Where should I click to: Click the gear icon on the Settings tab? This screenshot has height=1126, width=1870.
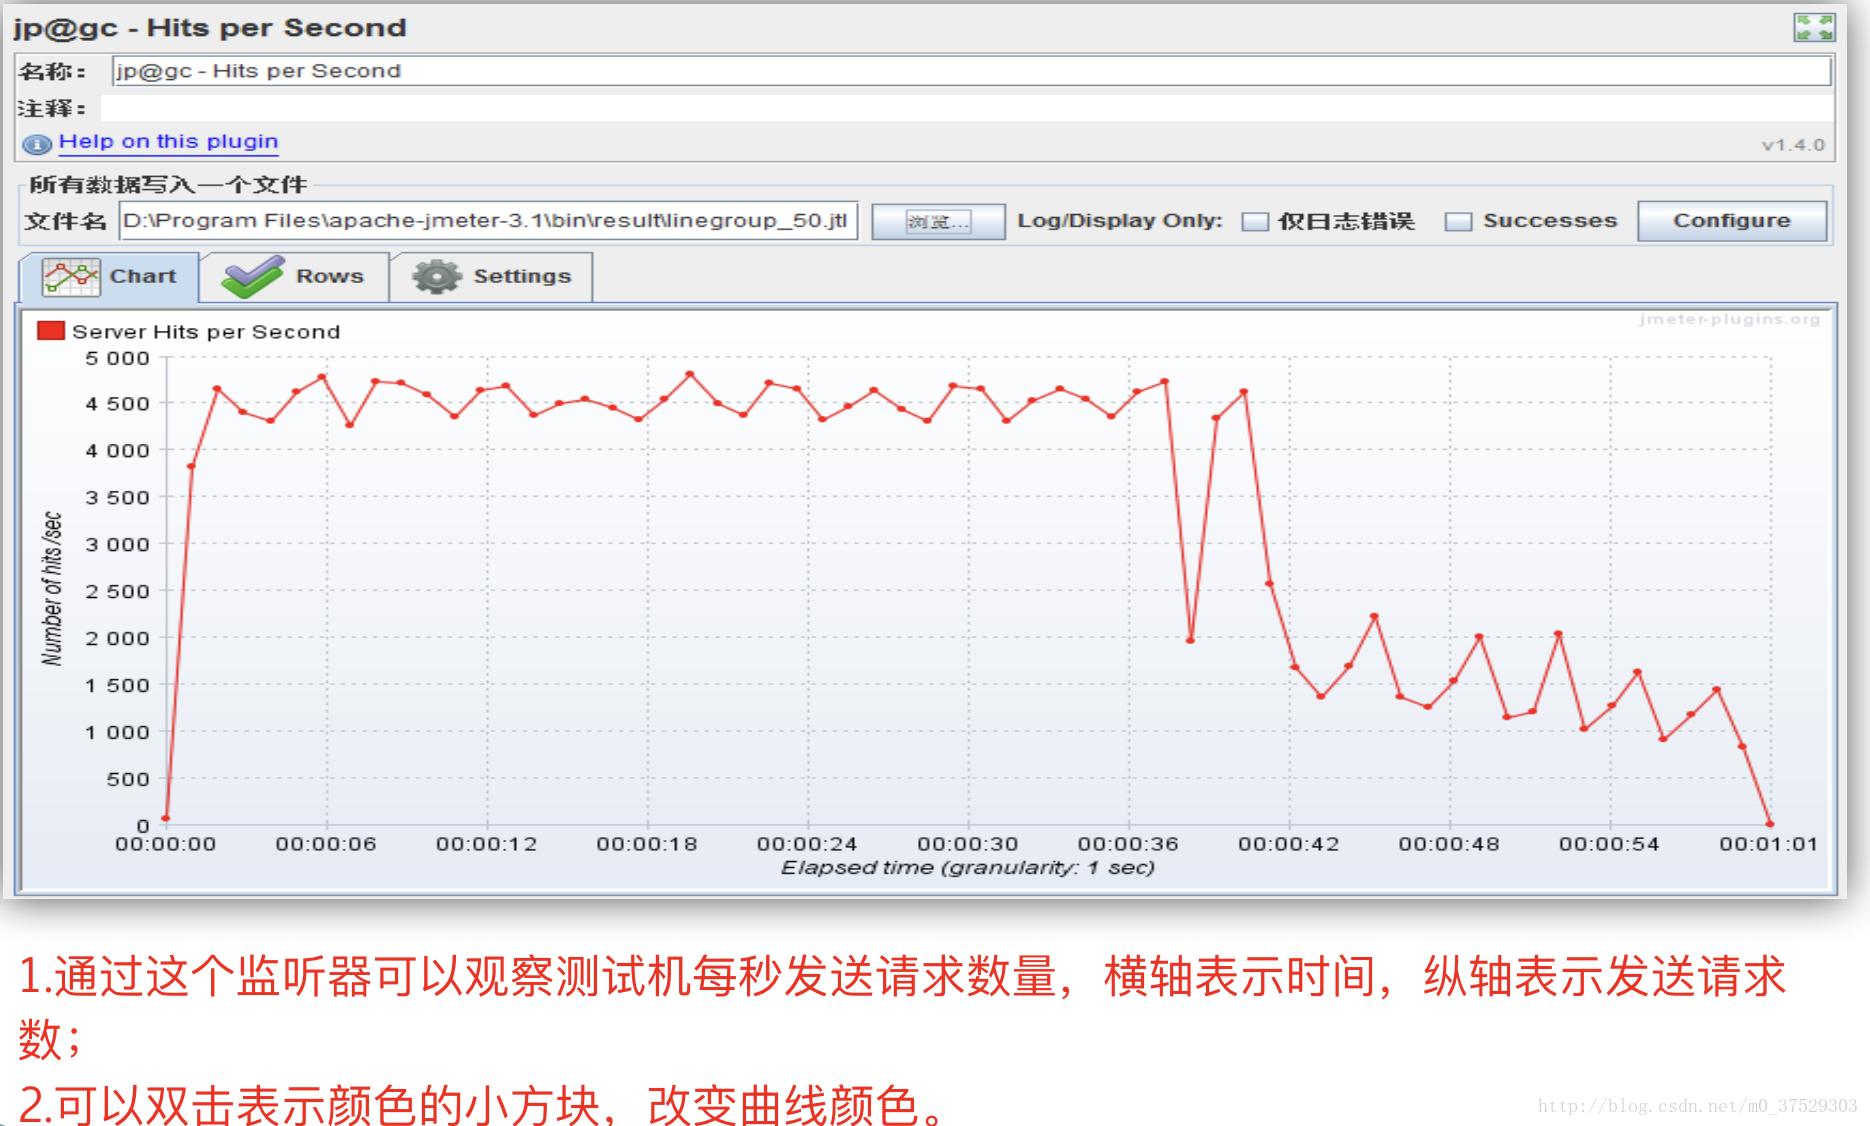(x=435, y=275)
